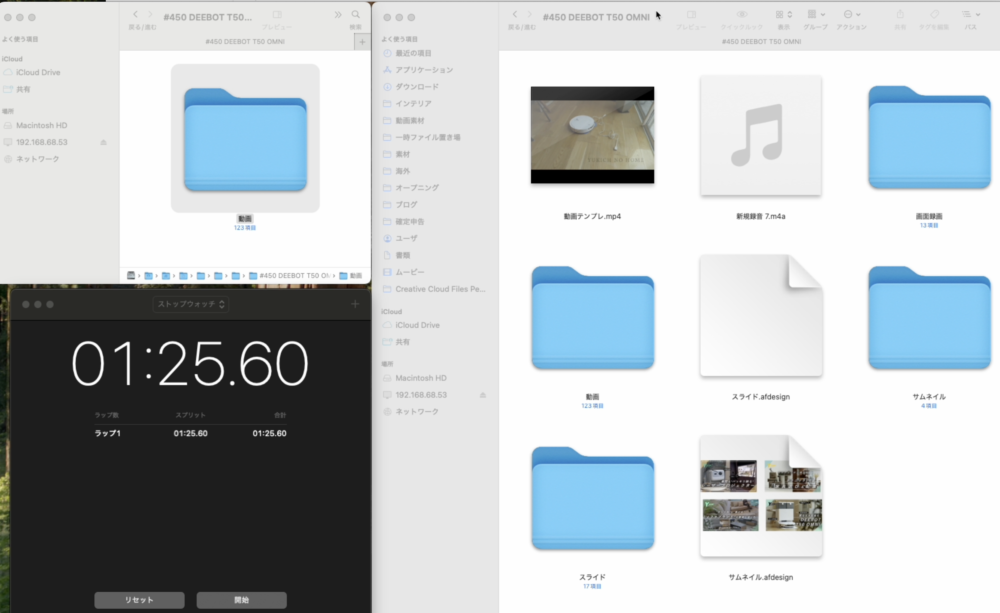Go back in the right Finder window
The height and width of the screenshot is (613, 1000).
pyautogui.click(x=514, y=15)
